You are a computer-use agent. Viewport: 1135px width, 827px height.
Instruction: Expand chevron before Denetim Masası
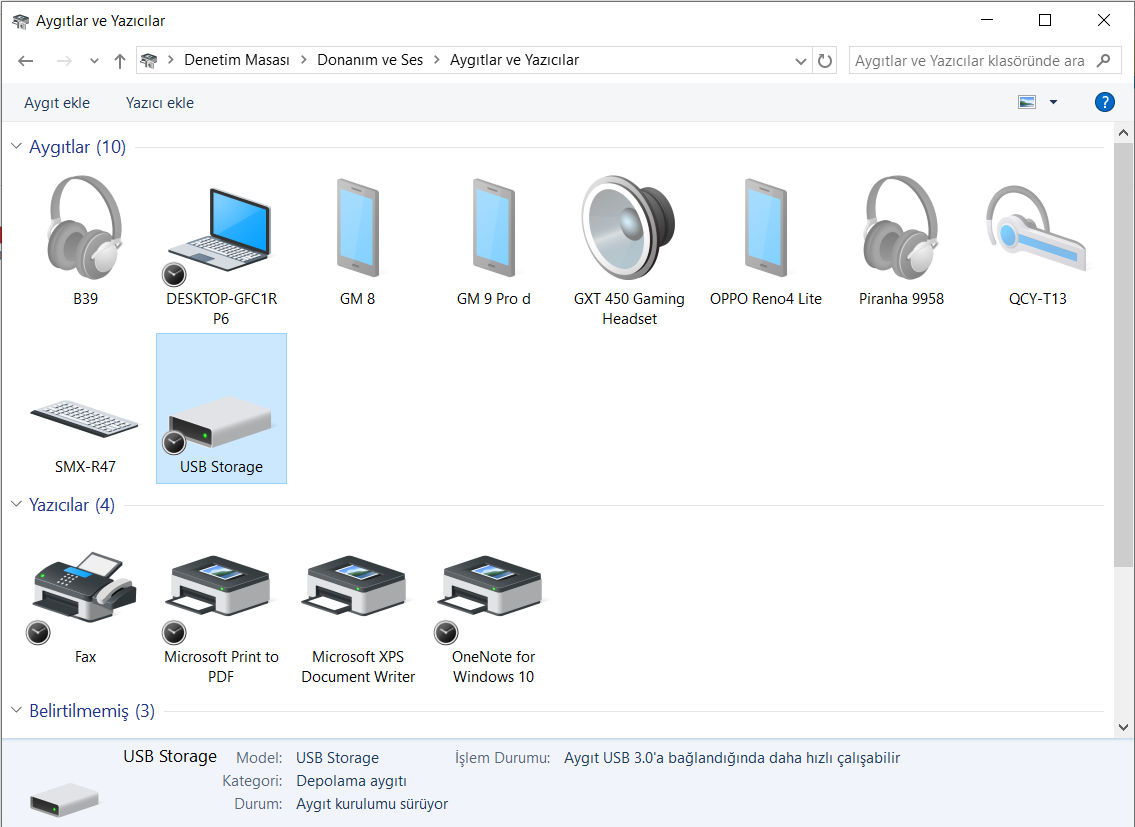pos(171,60)
